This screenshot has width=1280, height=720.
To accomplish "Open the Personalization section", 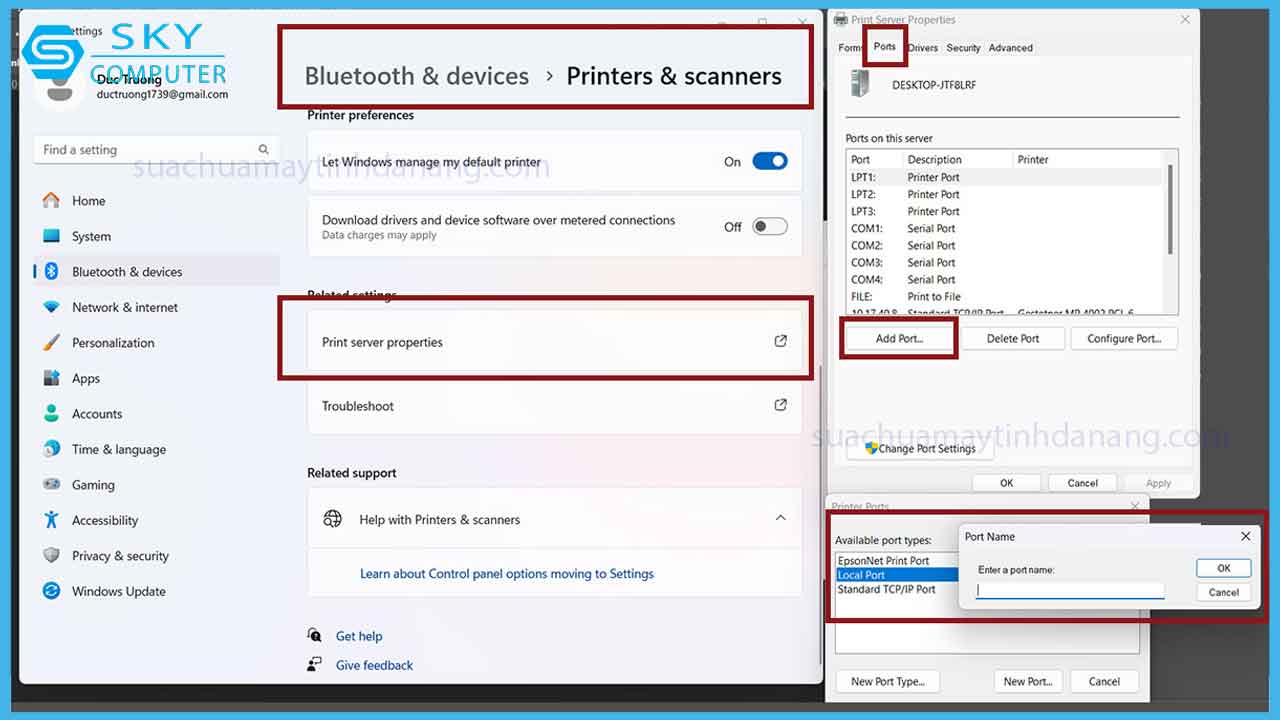I will click(112, 342).
